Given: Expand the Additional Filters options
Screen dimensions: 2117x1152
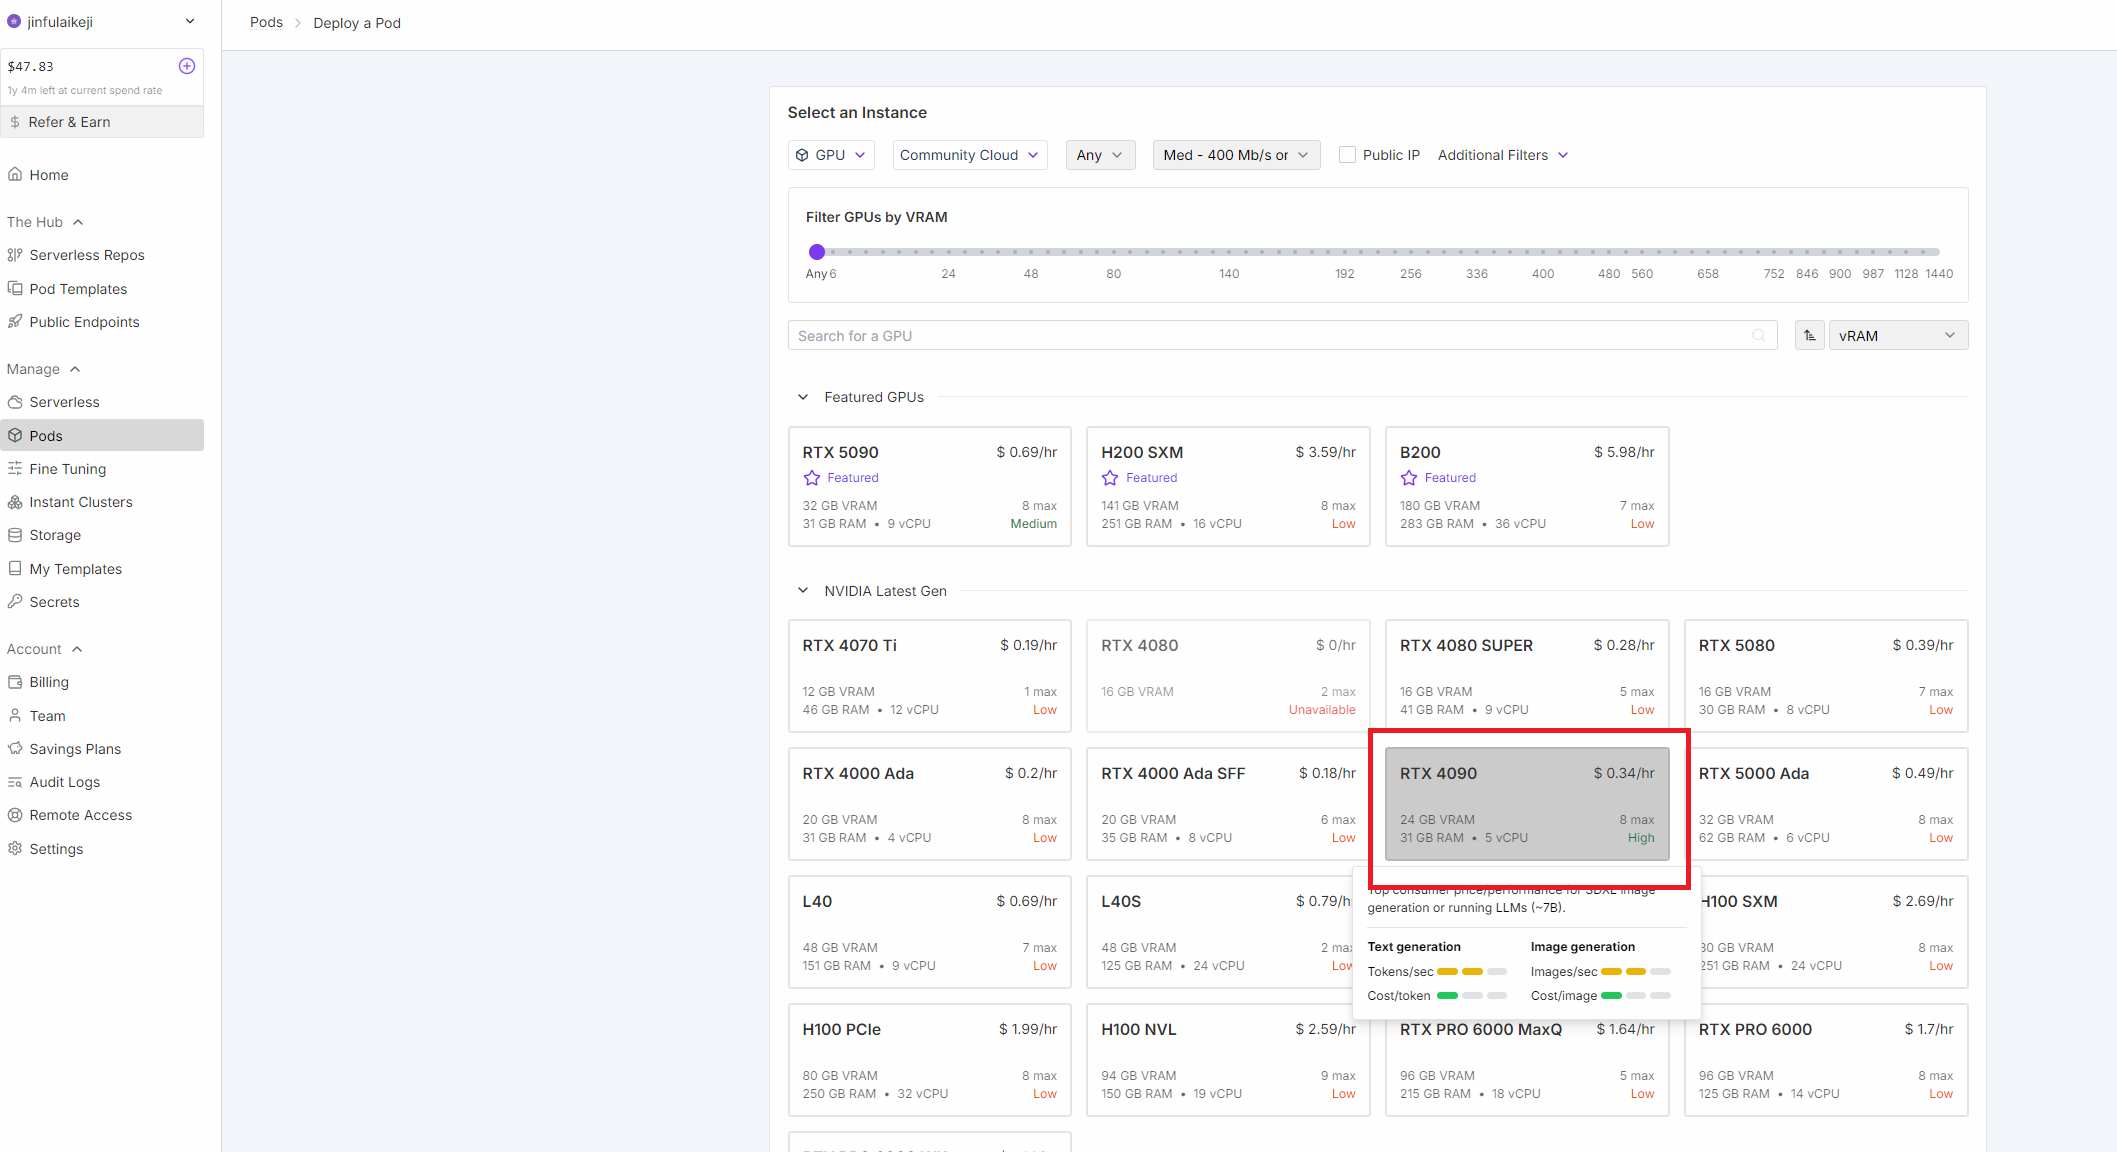Looking at the screenshot, I should point(1502,155).
